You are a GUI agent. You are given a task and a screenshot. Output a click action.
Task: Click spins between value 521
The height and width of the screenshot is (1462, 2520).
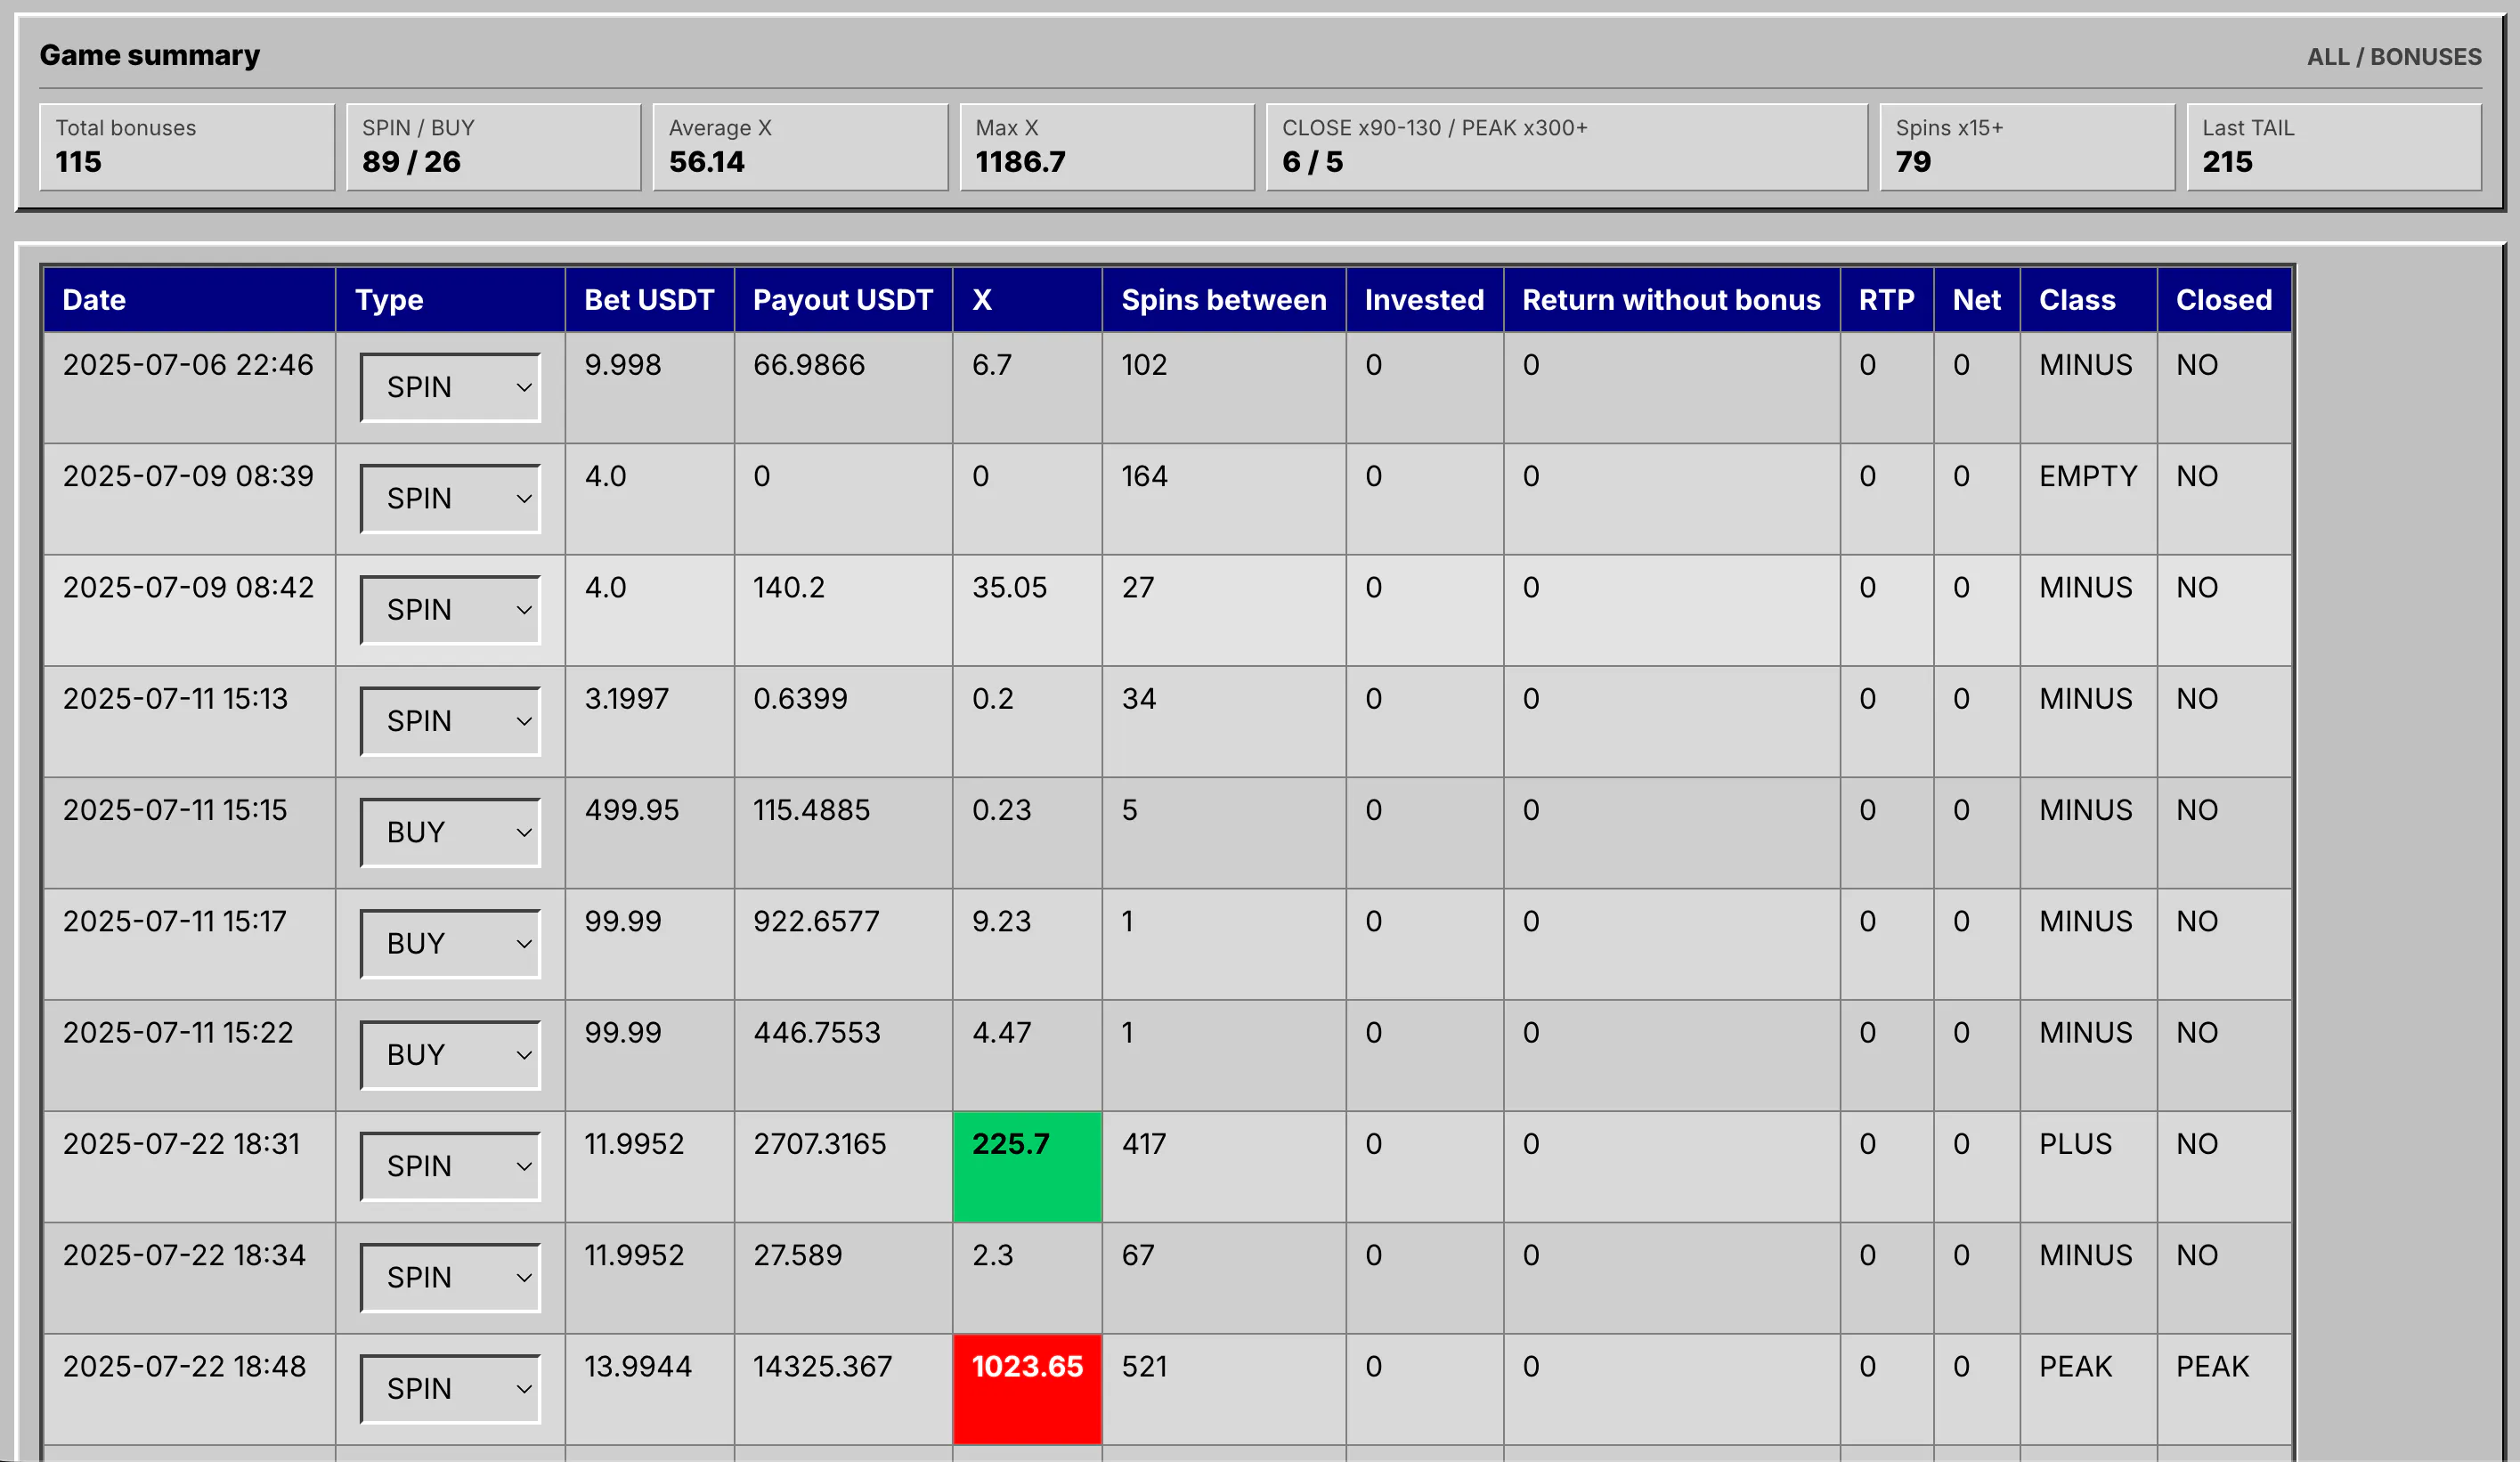point(1144,1367)
